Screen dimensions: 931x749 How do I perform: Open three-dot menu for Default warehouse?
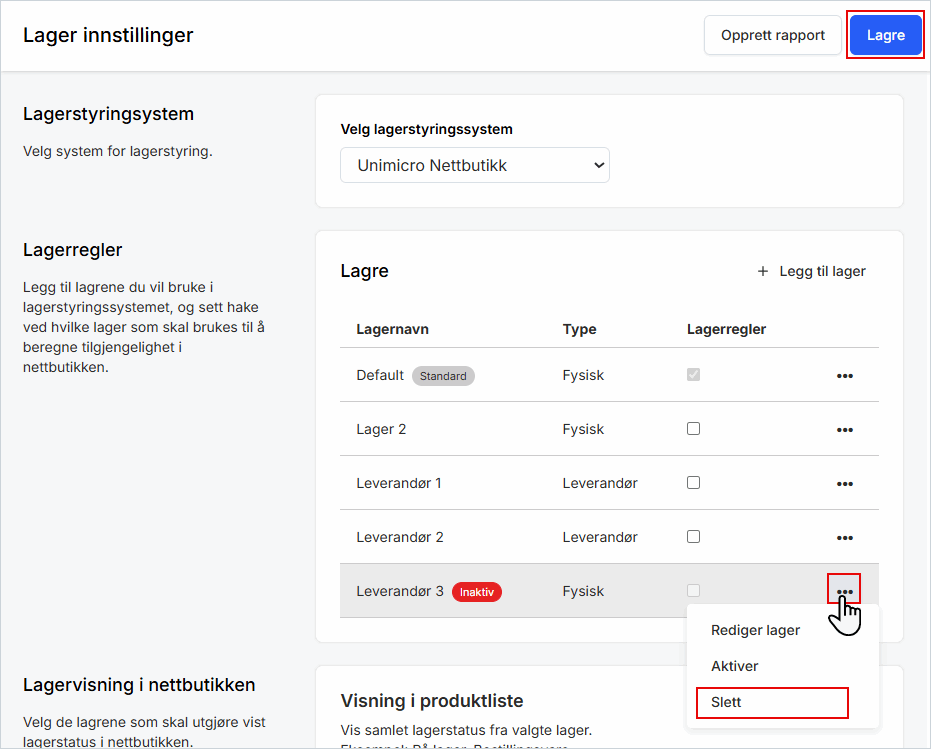click(844, 376)
